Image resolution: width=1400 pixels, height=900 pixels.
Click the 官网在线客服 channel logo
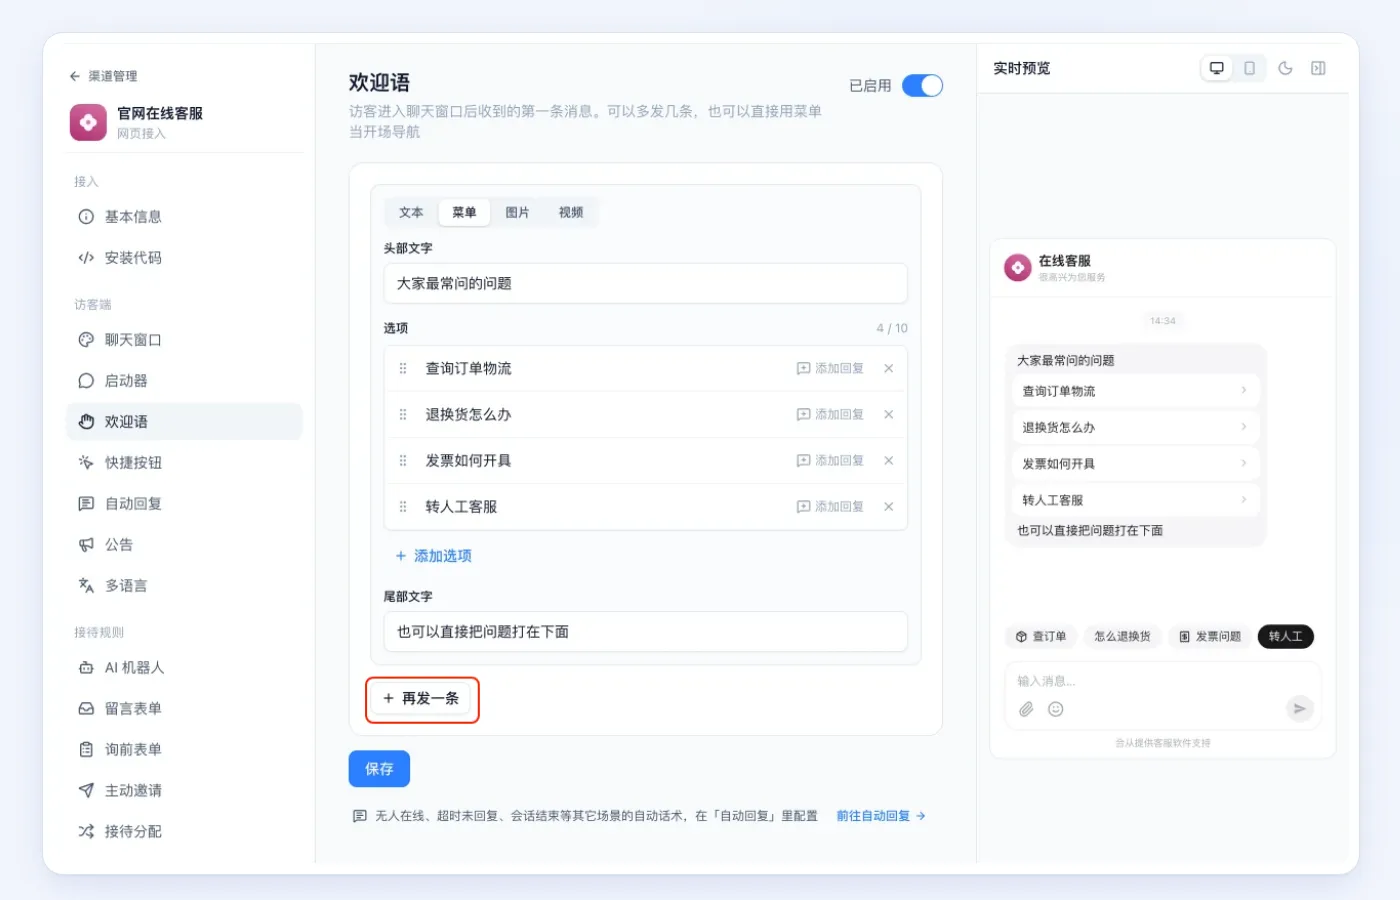coord(88,122)
